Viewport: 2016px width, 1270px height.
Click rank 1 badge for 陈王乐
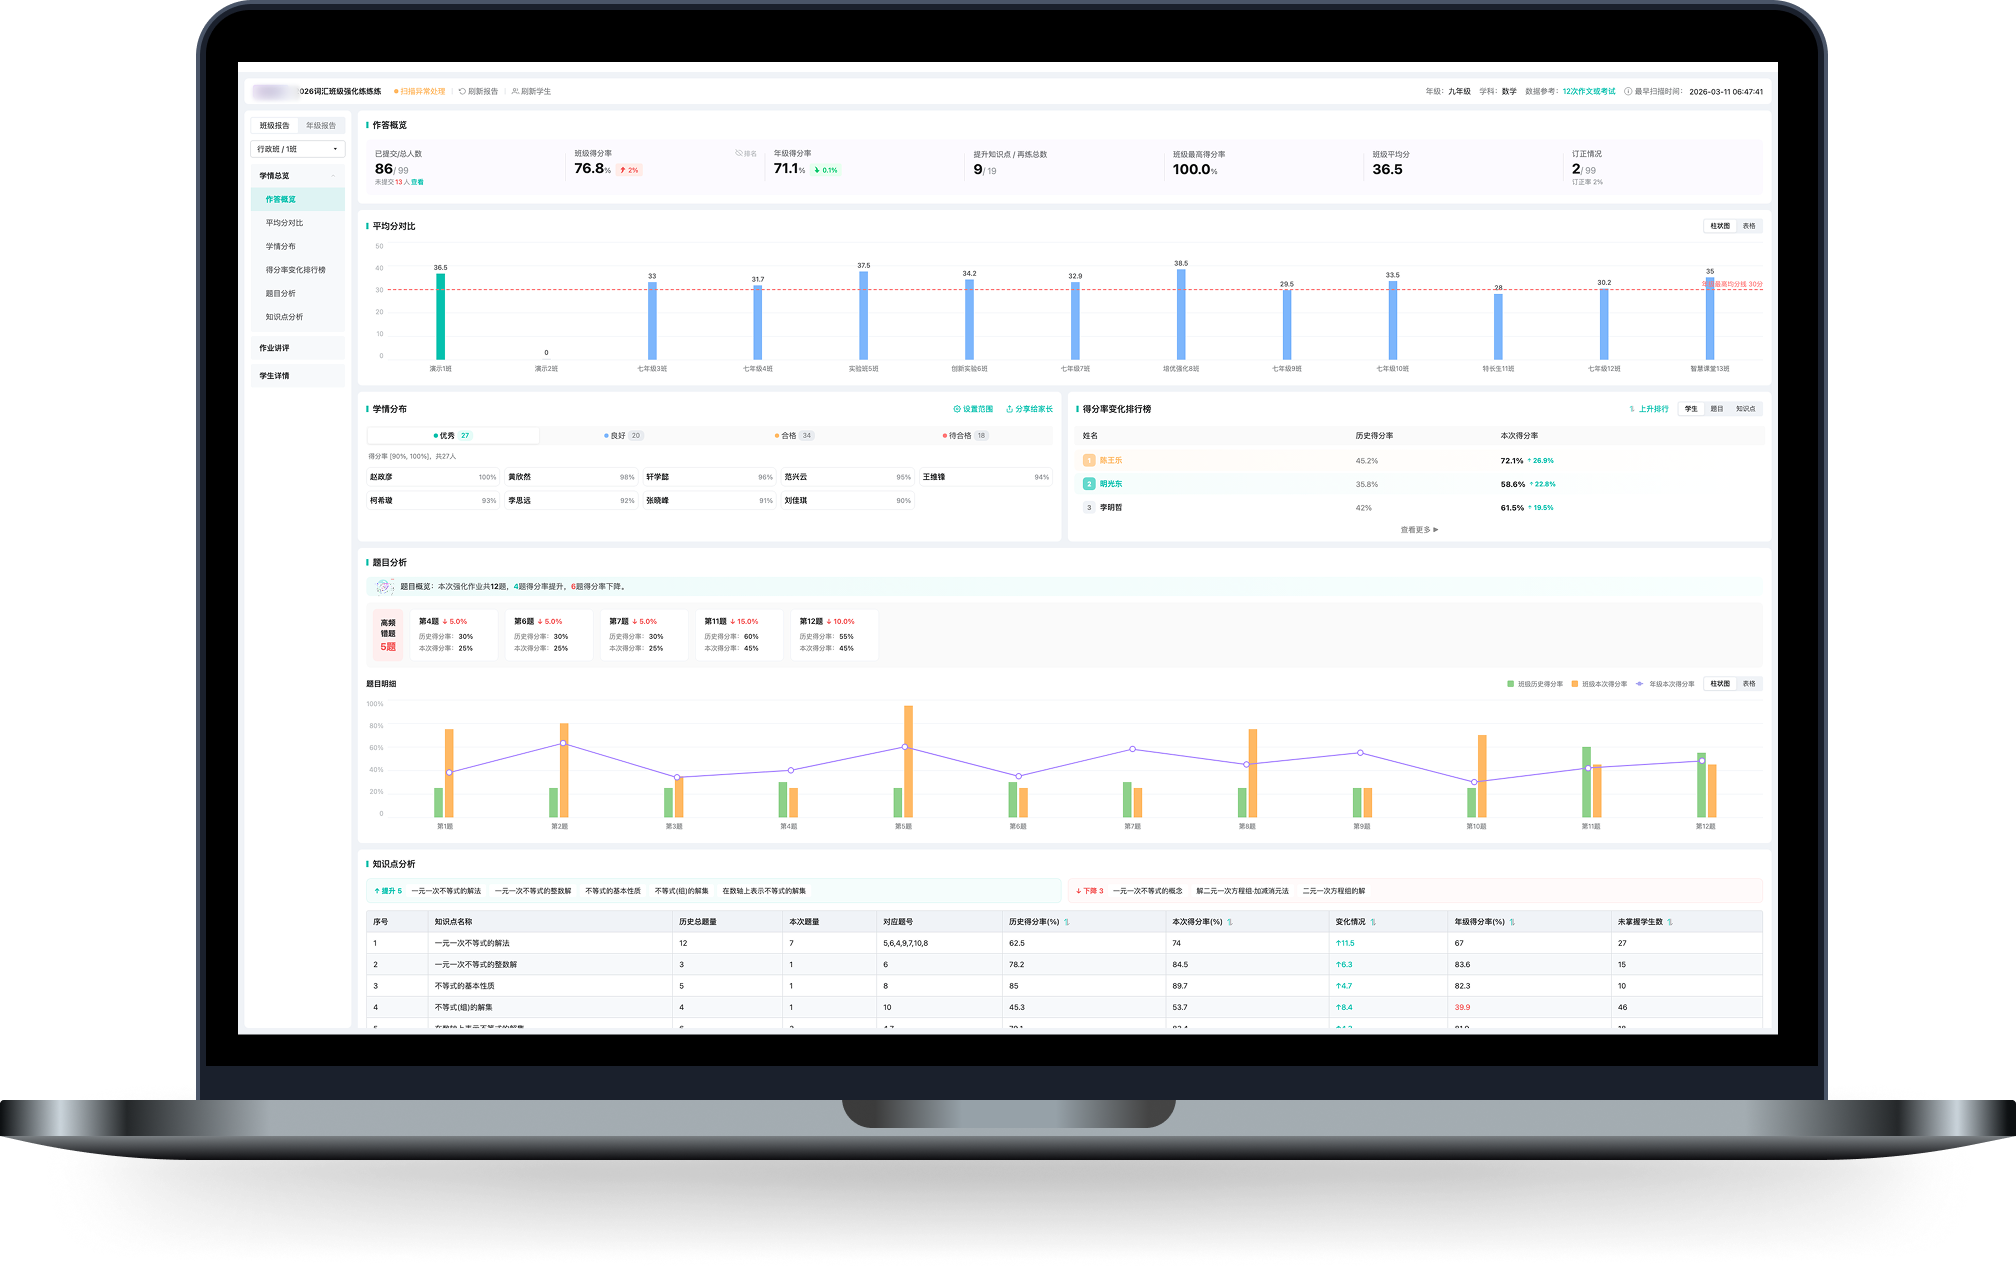click(1089, 460)
